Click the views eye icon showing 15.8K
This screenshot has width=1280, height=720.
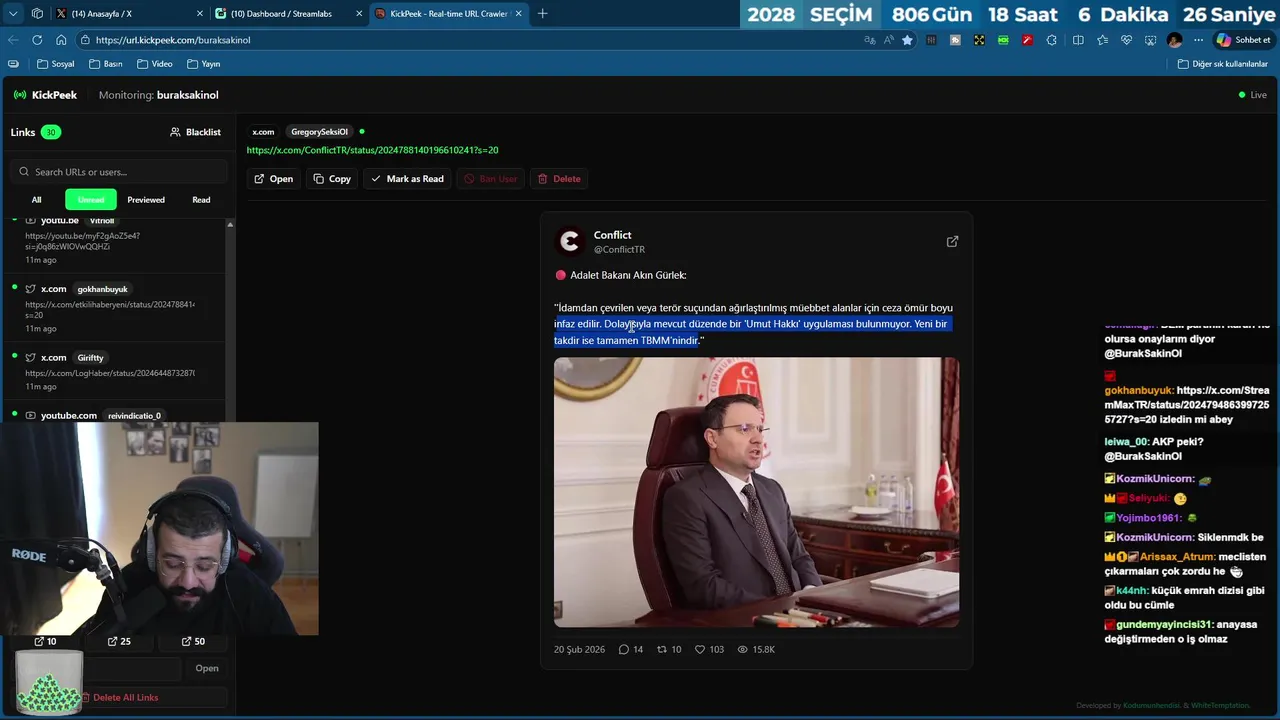(x=742, y=650)
